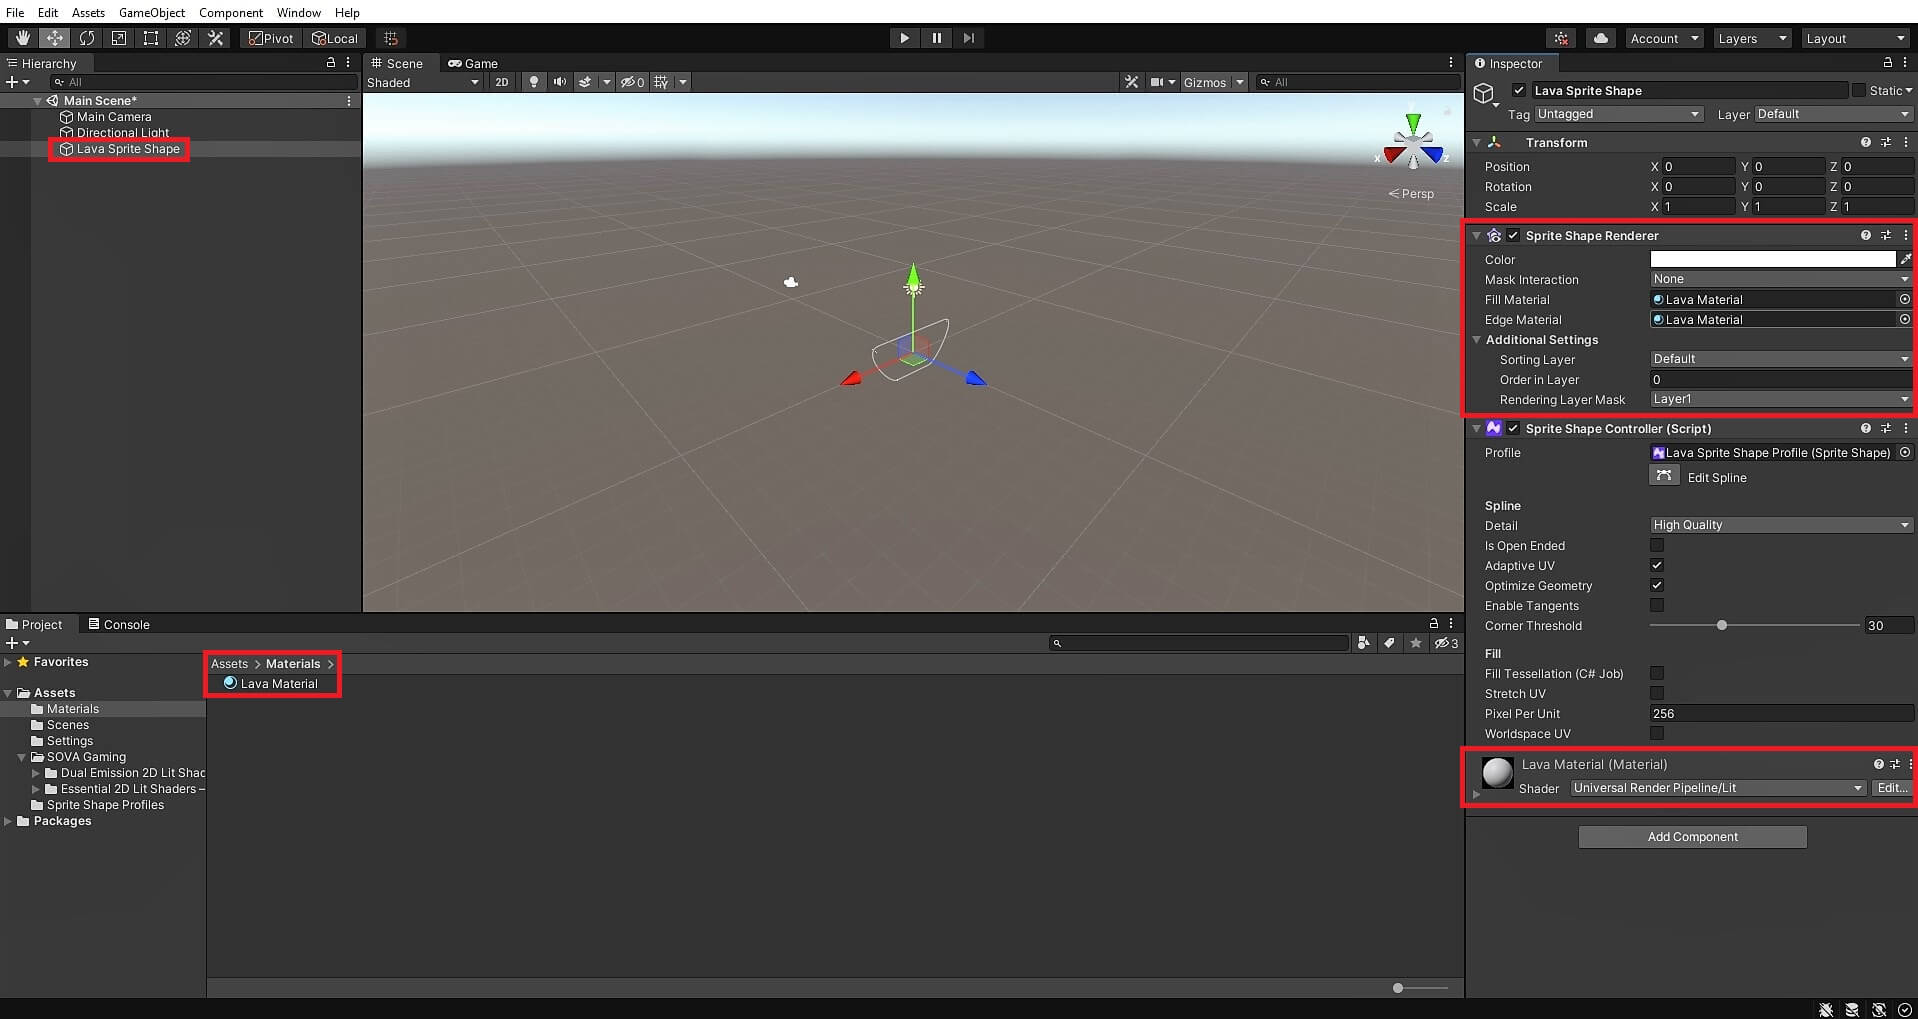Image resolution: width=1918 pixels, height=1019 pixels.
Task: Open the cloud services icon
Action: coord(1601,38)
